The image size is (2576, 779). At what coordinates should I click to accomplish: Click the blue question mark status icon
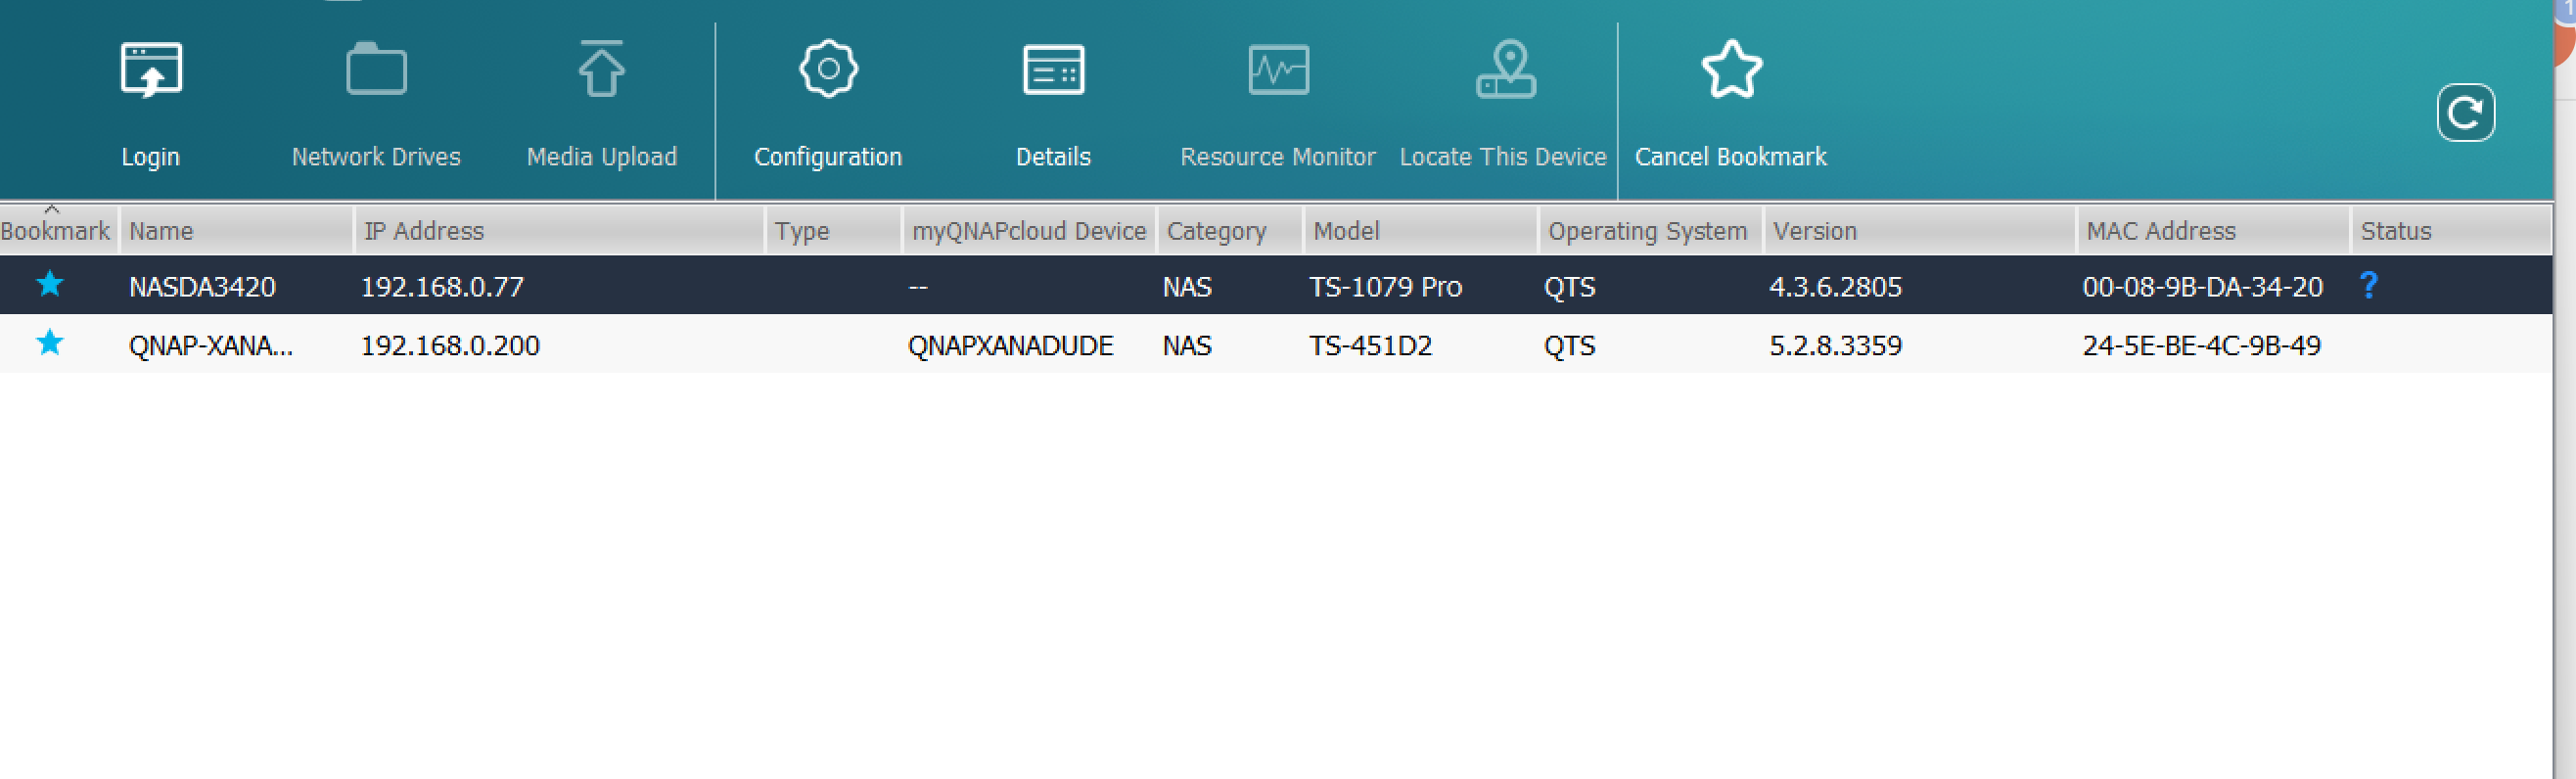(x=2368, y=286)
